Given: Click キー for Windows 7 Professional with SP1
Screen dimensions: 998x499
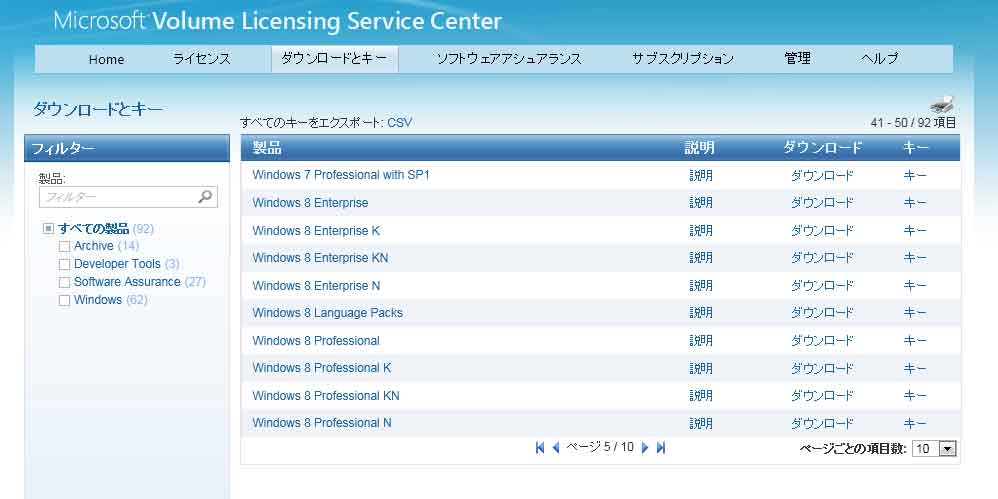Looking at the screenshot, I should (914, 176).
